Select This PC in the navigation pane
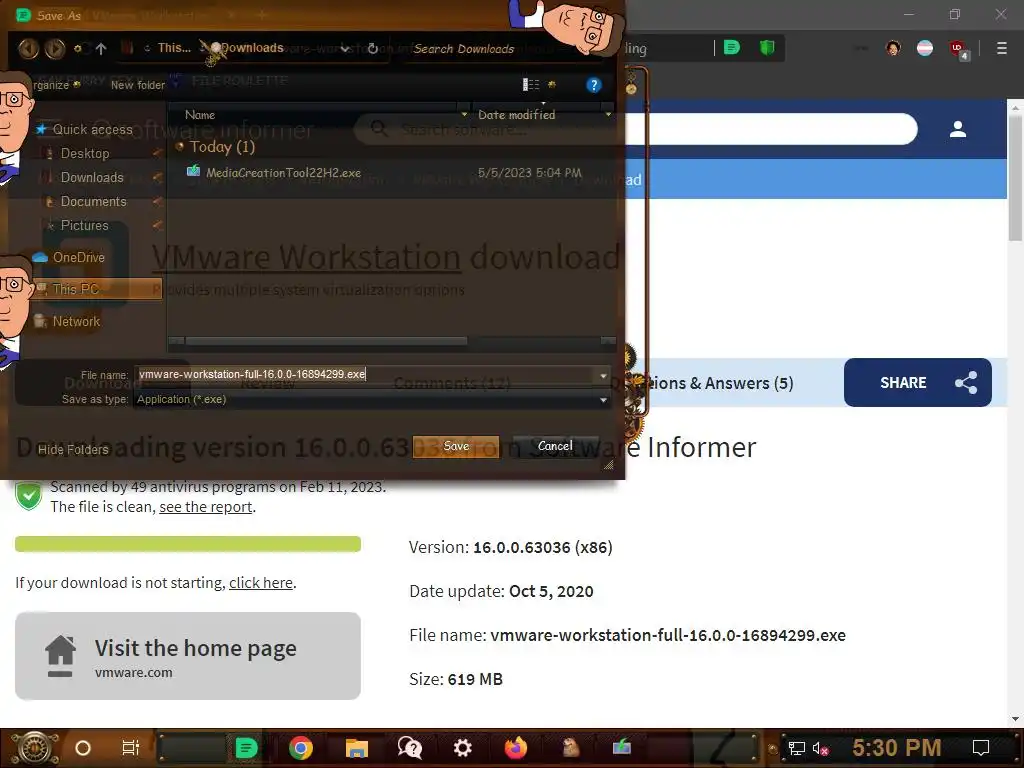1024x768 pixels. (x=97, y=289)
